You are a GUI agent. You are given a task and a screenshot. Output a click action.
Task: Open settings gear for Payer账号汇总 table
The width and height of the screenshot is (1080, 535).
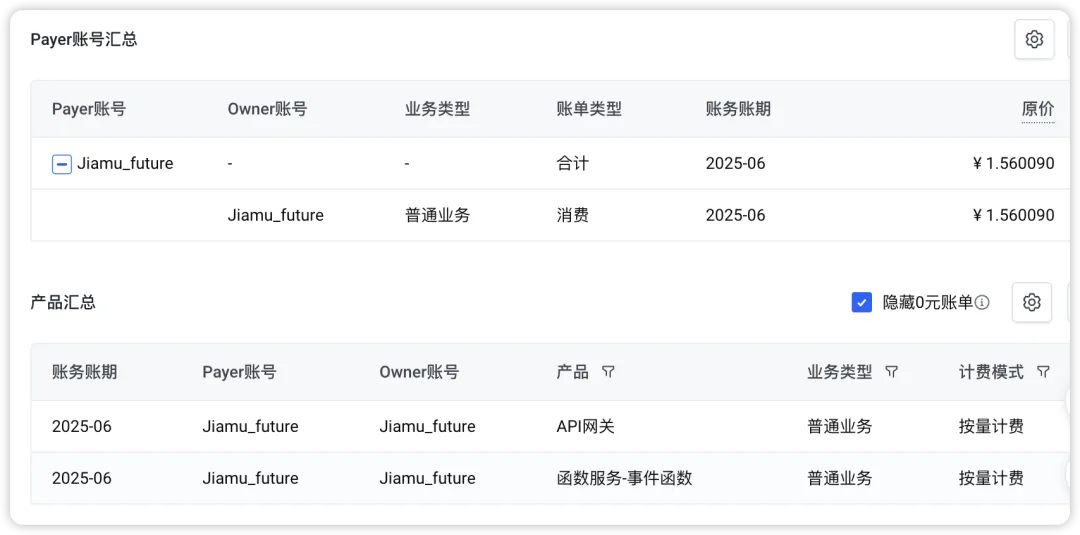point(1034,40)
